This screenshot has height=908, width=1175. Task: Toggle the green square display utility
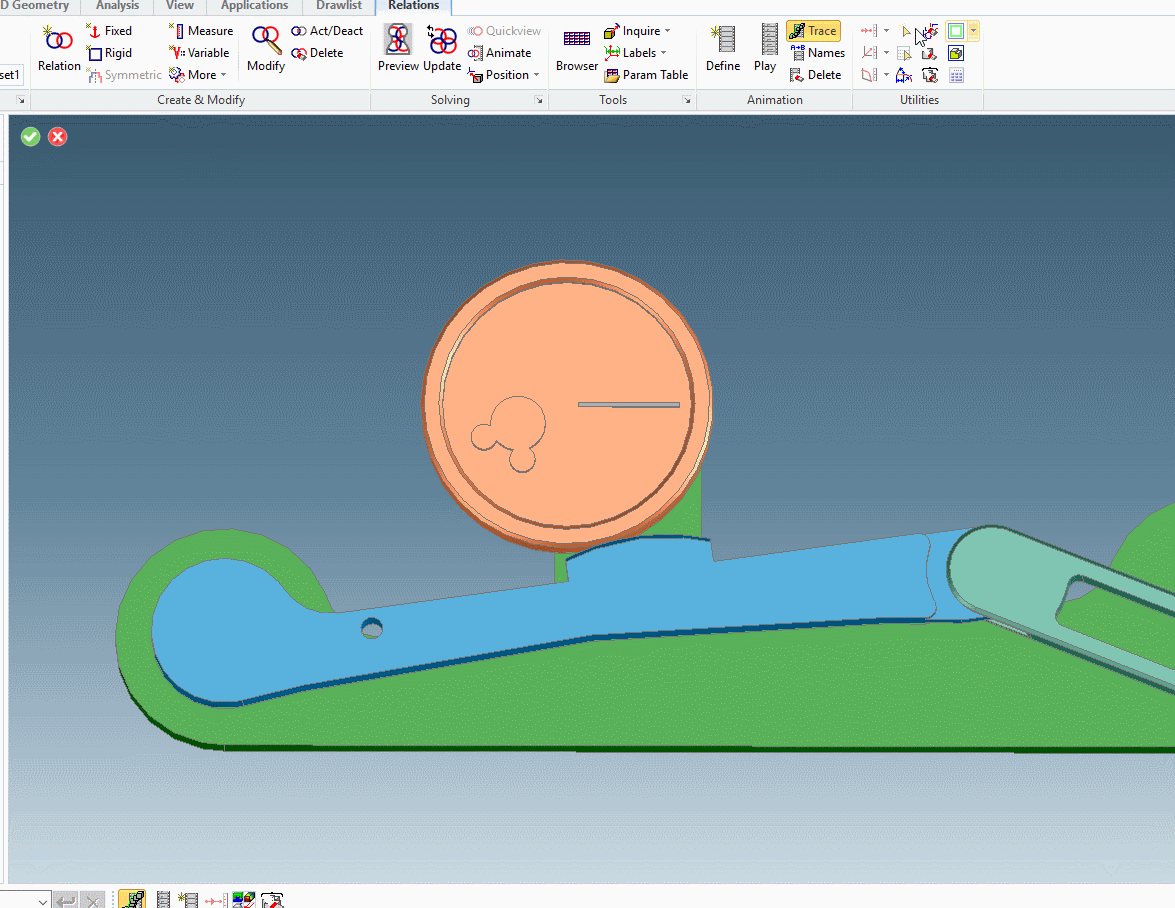click(955, 31)
